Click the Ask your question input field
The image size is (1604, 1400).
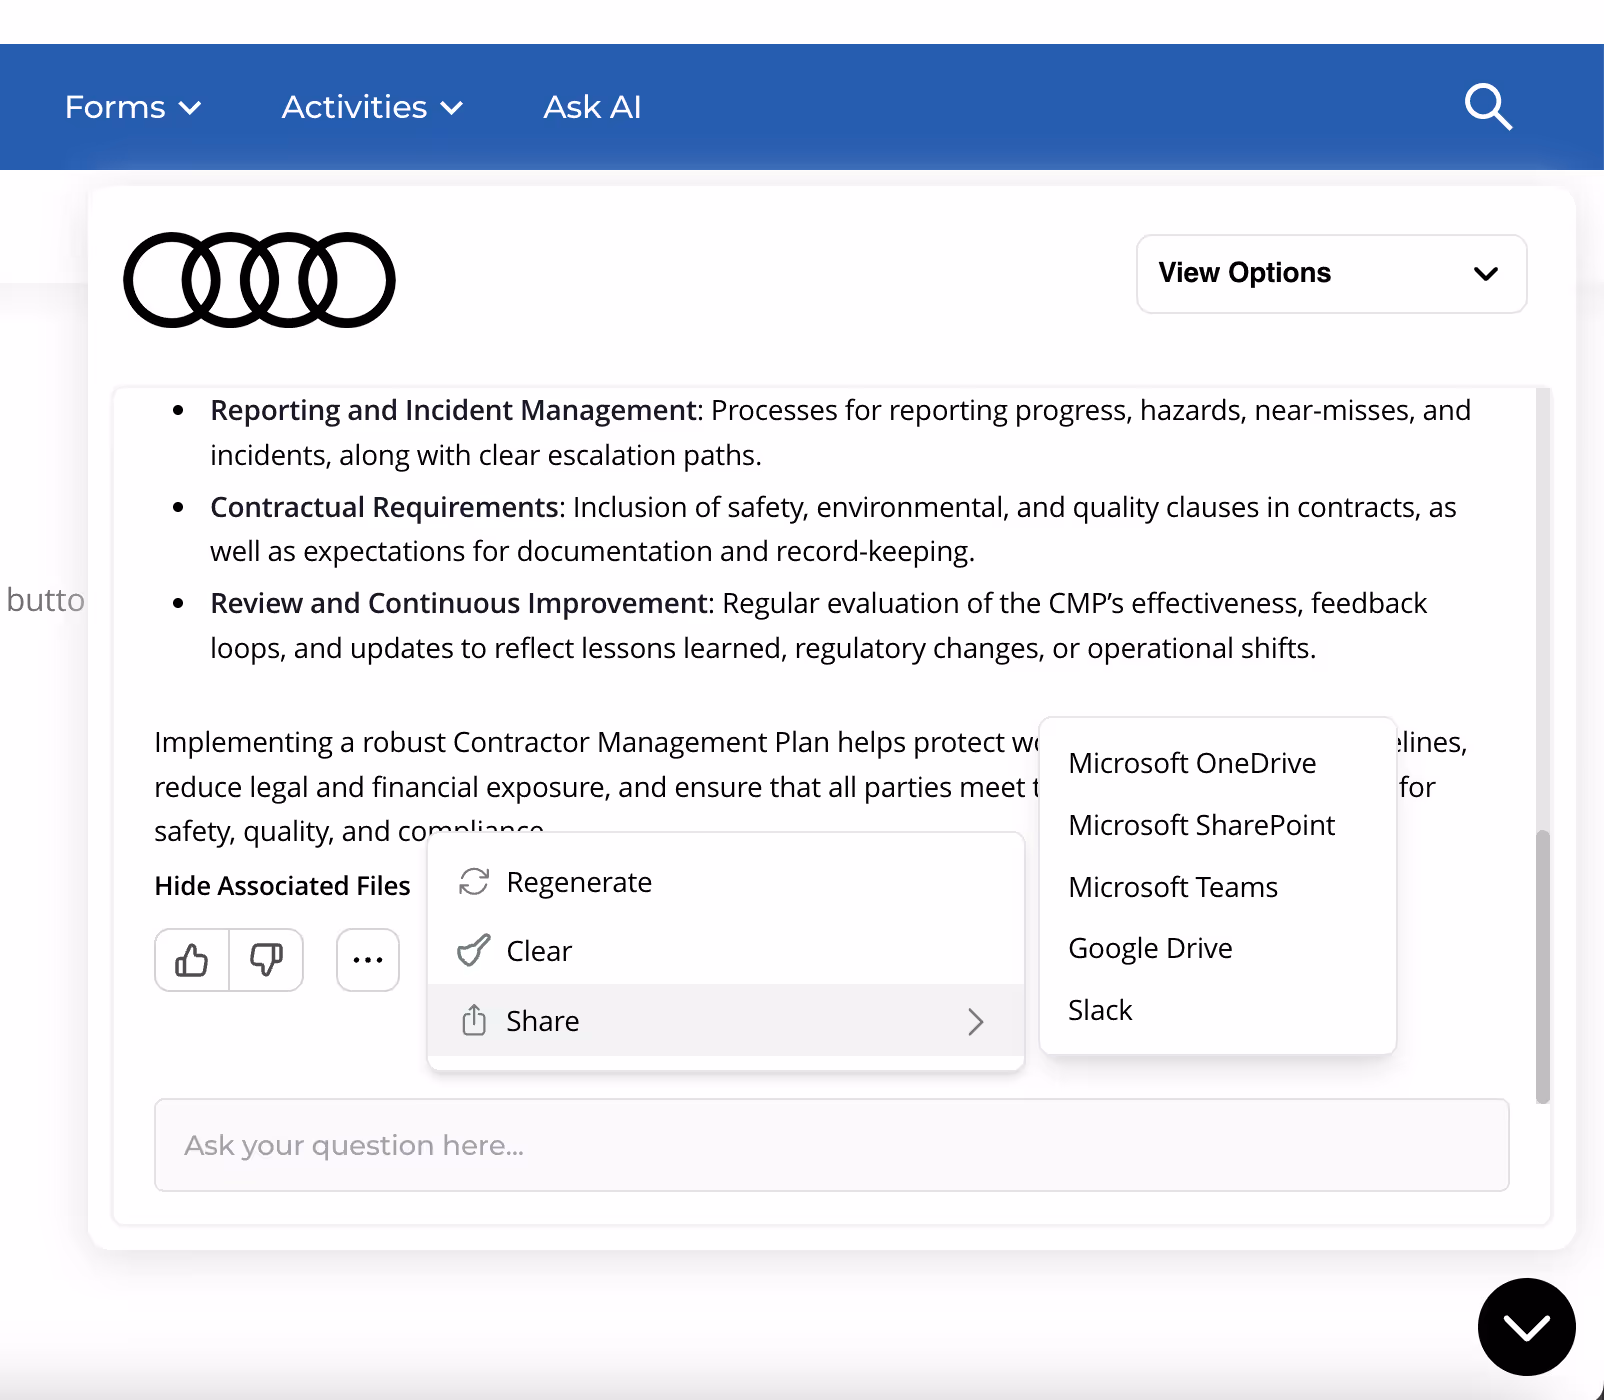click(x=831, y=1145)
